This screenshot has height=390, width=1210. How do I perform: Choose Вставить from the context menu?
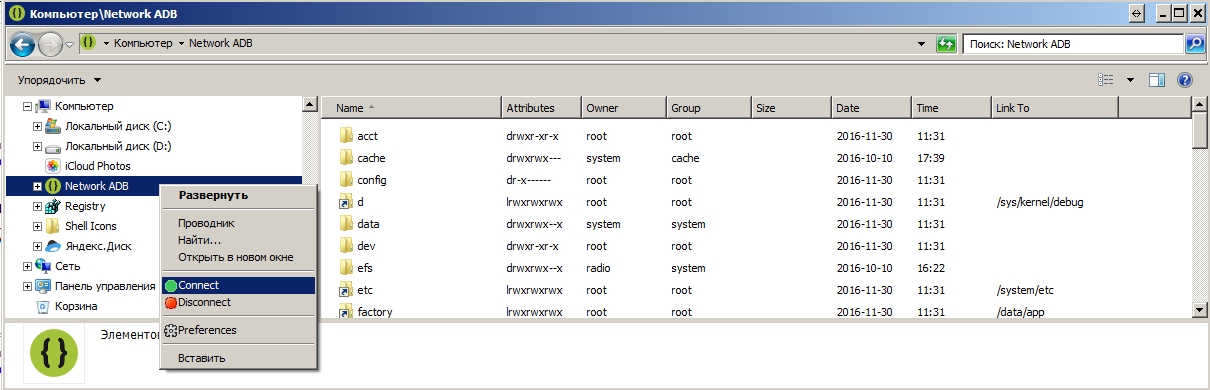click(x=238, y=358)
